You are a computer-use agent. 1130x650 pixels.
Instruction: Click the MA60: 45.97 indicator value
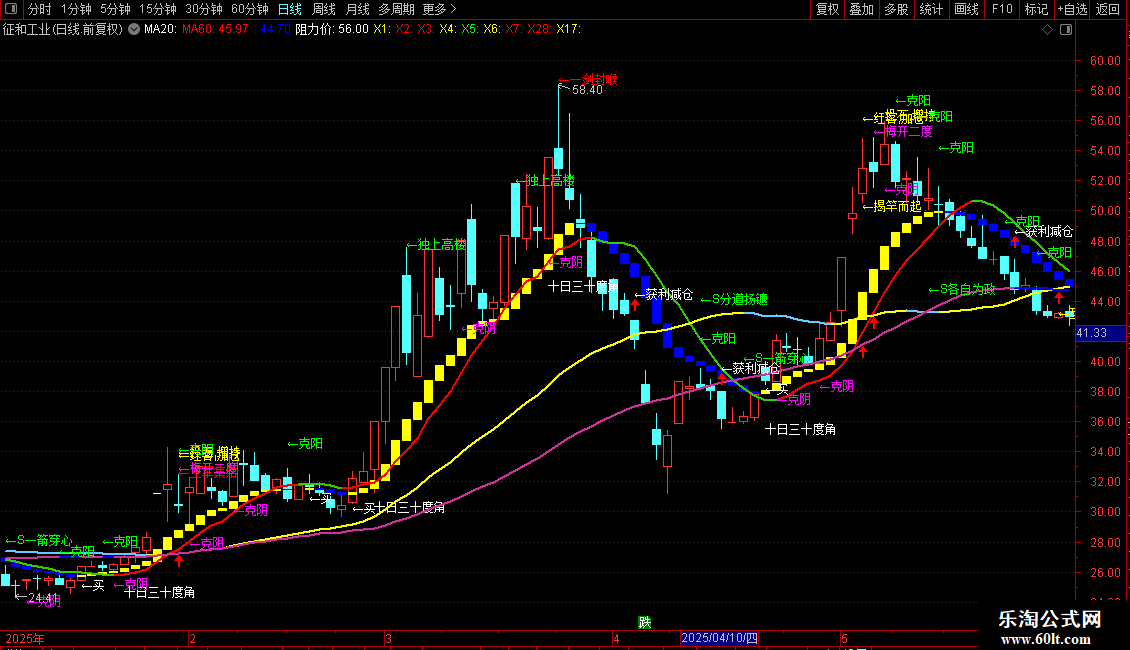[215, 30]
